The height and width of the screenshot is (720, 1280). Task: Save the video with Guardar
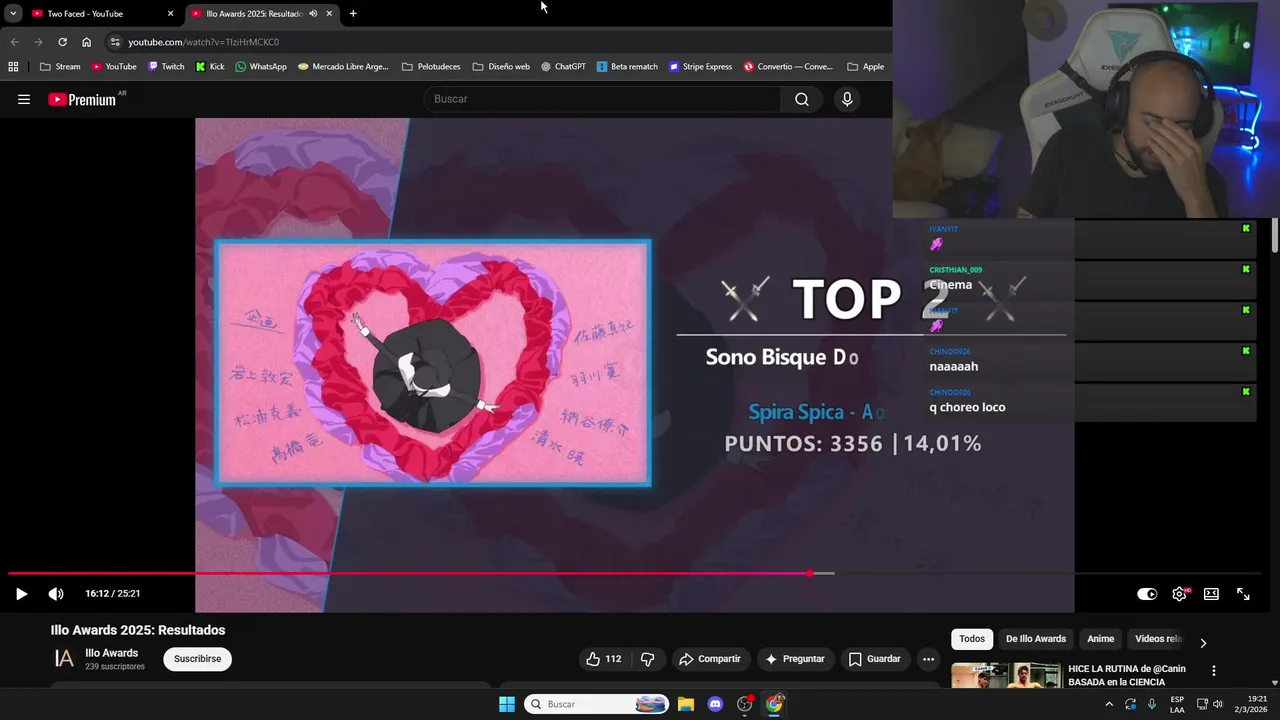coord(875,659)
